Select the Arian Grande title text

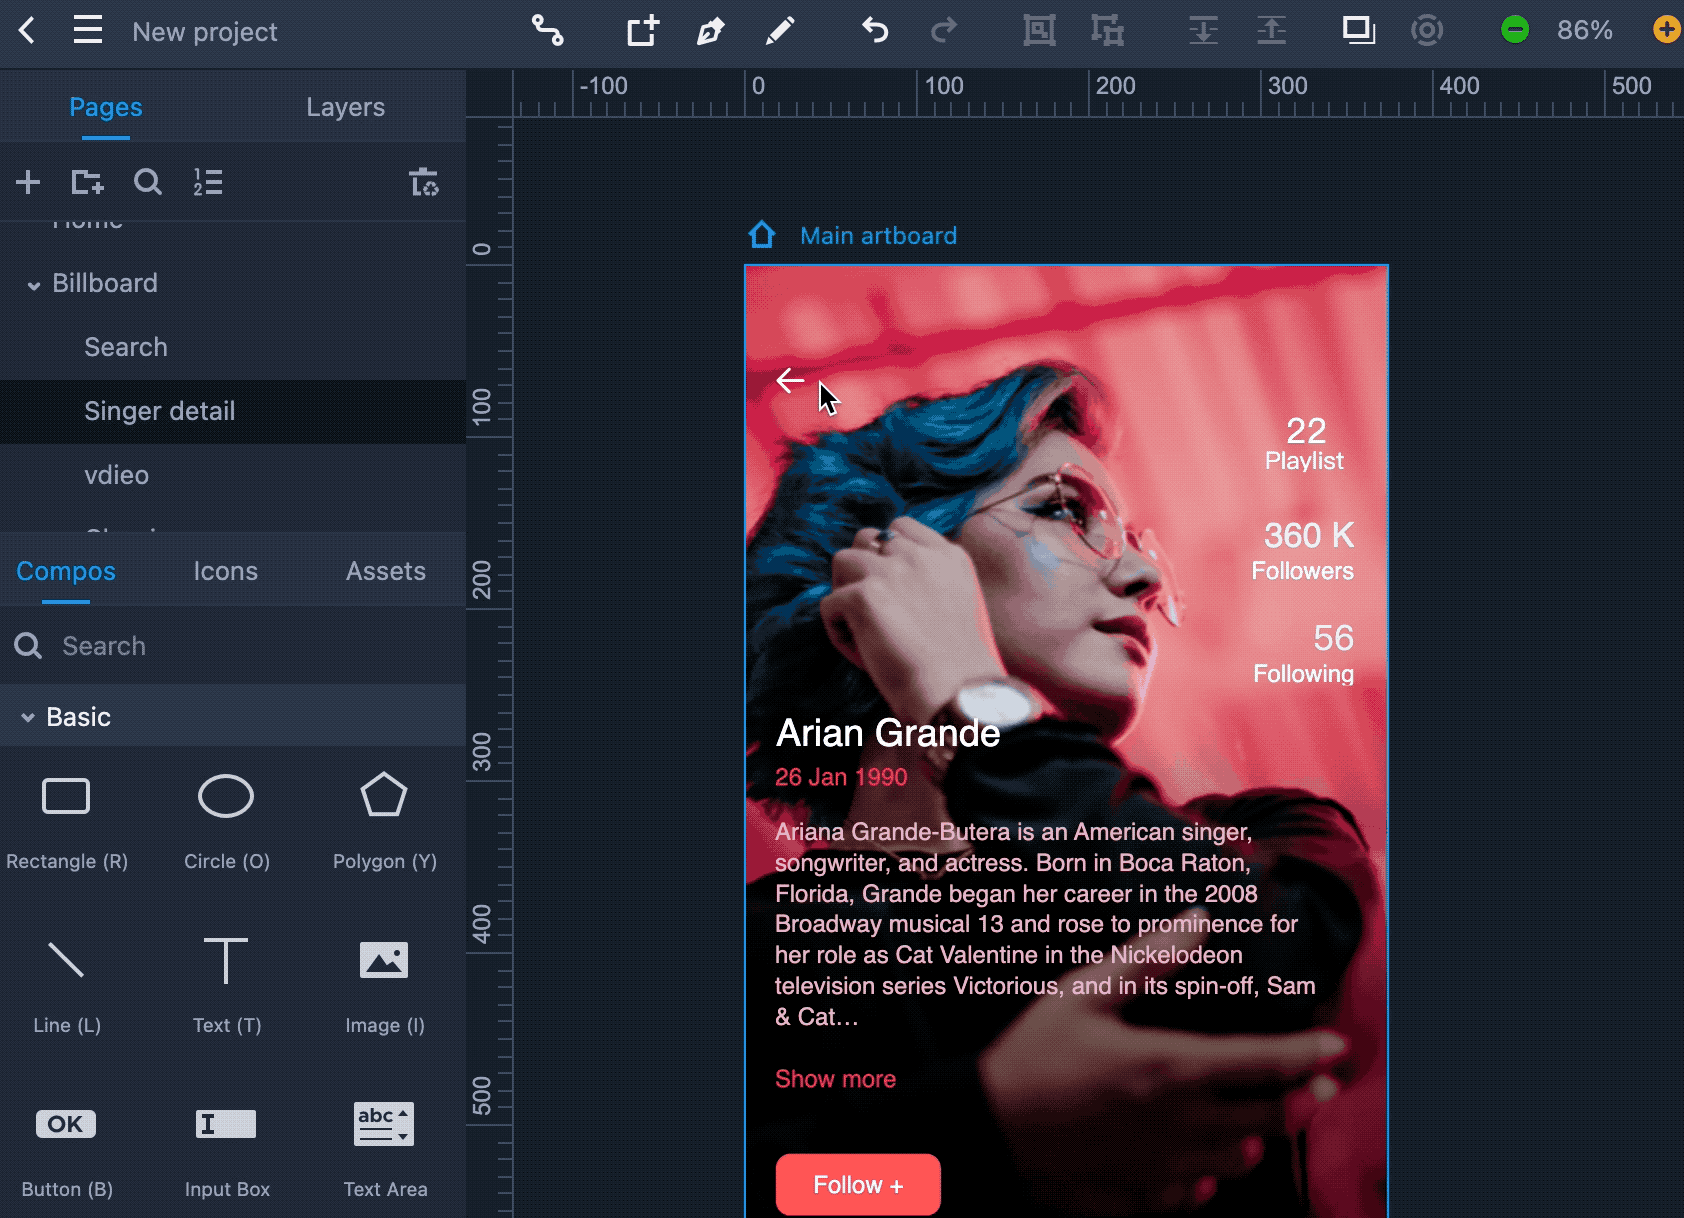point(888,733)
